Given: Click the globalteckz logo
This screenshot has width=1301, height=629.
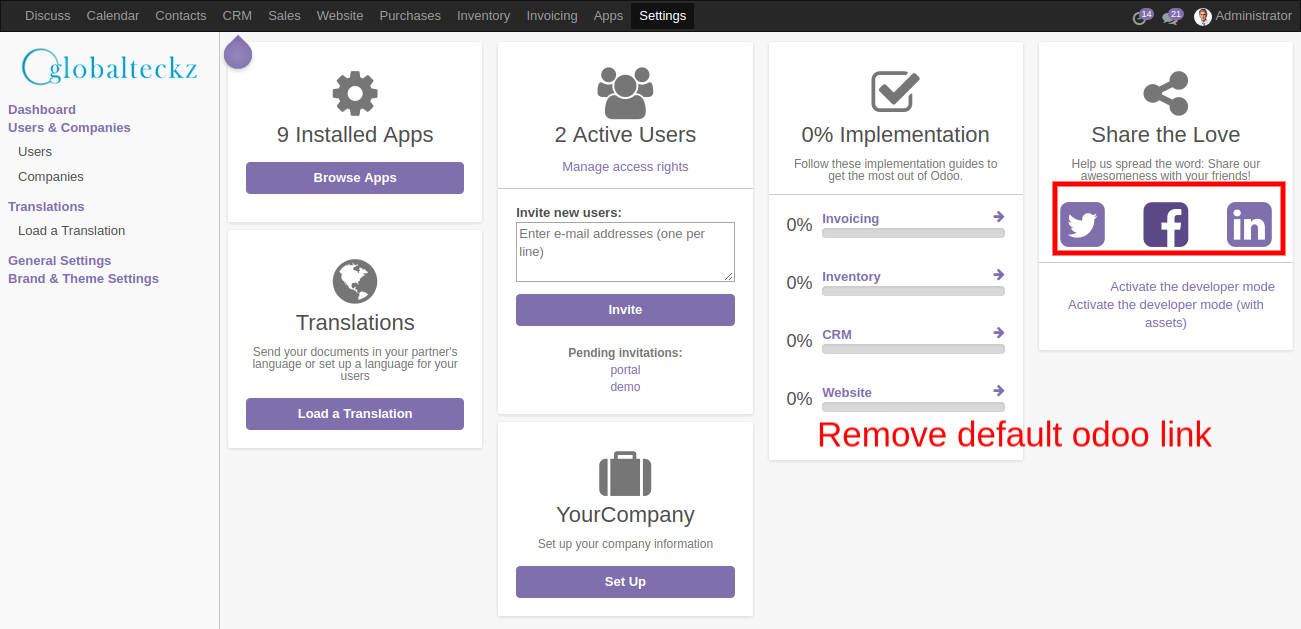Looking at the screenshot, I should tap(110, 67).
